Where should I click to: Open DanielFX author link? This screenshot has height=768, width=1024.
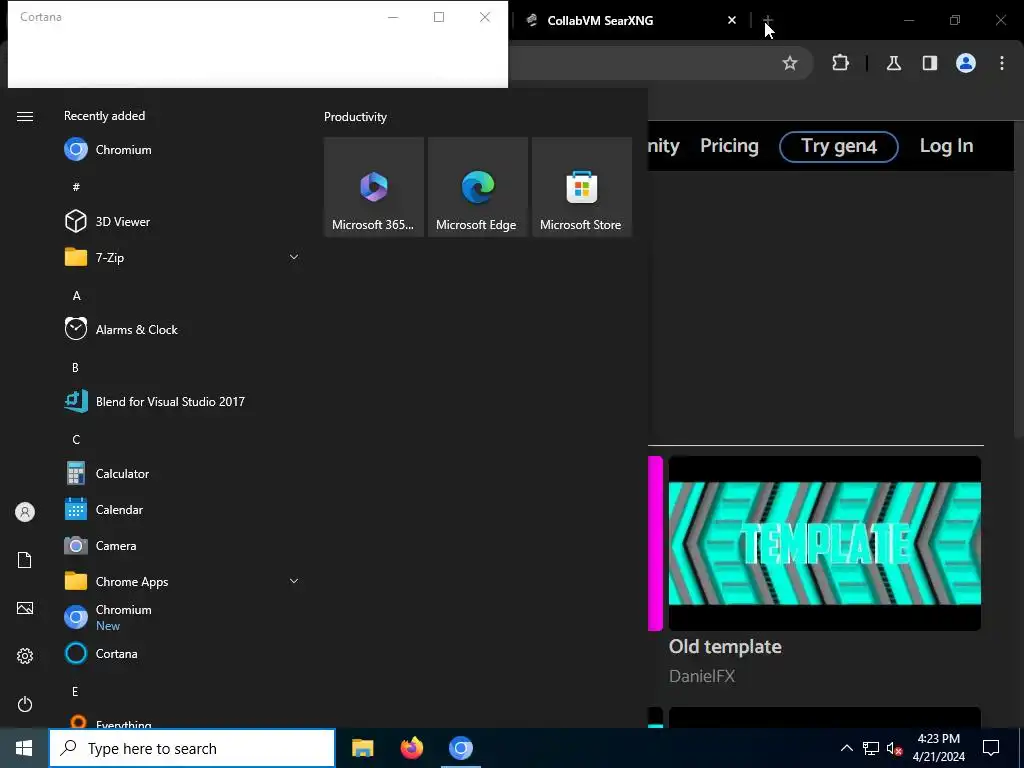pos(702,676)
